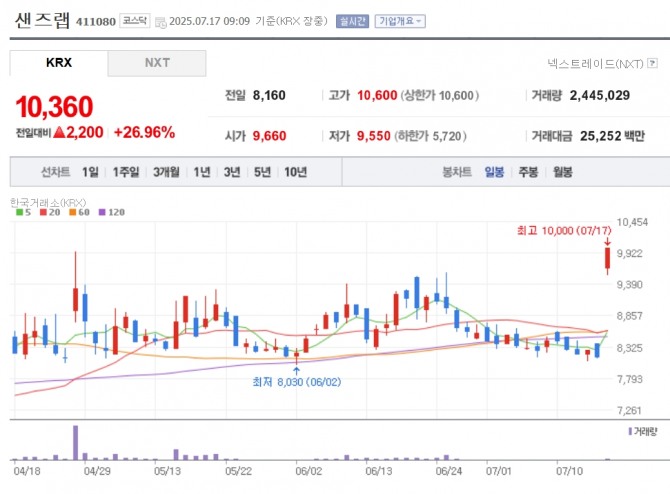
Task: Click the red up-triangle price change icon
Action: click(x=59, y=132)
